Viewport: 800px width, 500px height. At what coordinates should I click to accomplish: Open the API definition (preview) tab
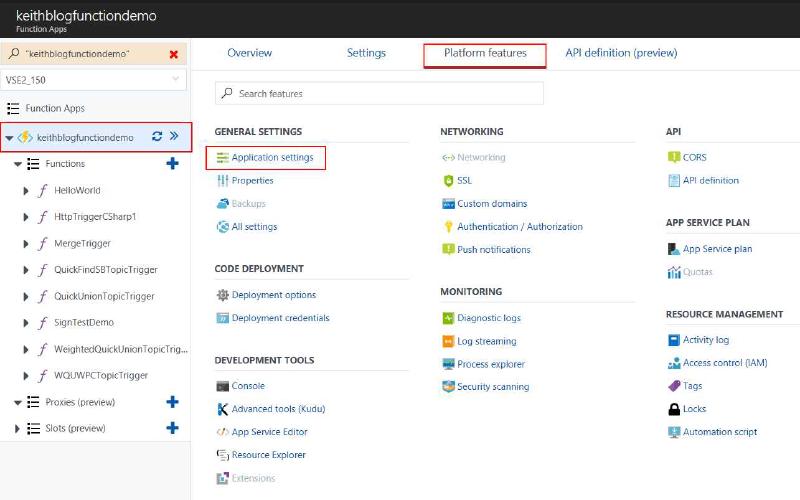[x=621, y=53]
